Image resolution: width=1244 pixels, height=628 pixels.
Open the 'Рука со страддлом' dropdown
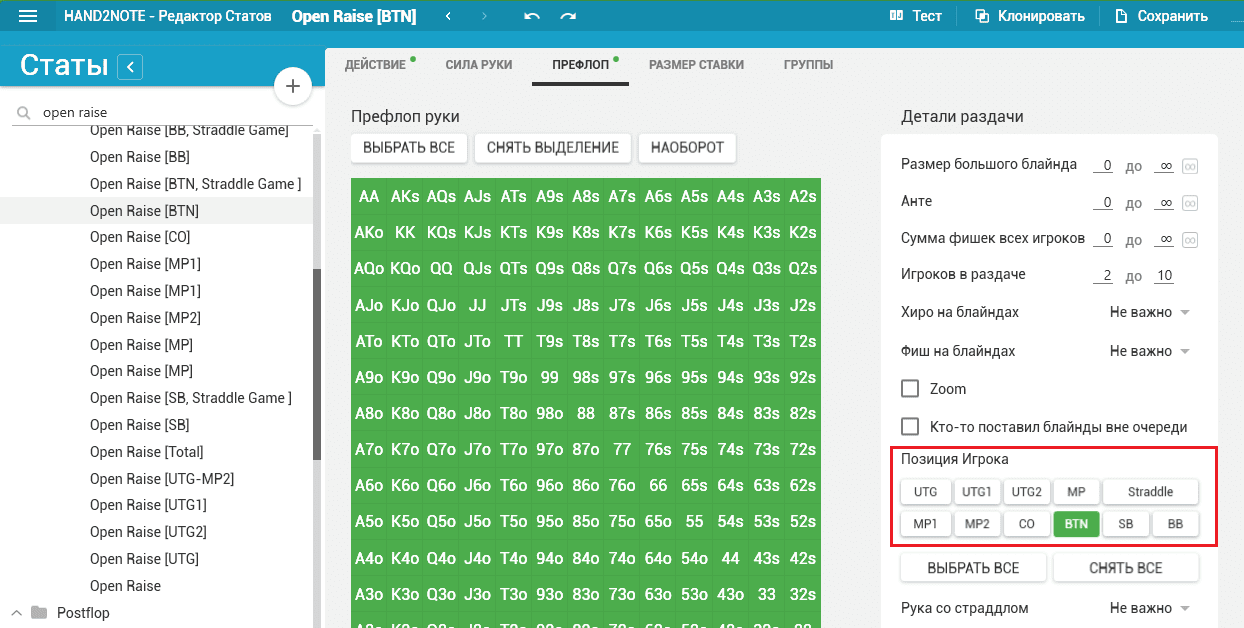point(1149,608)
